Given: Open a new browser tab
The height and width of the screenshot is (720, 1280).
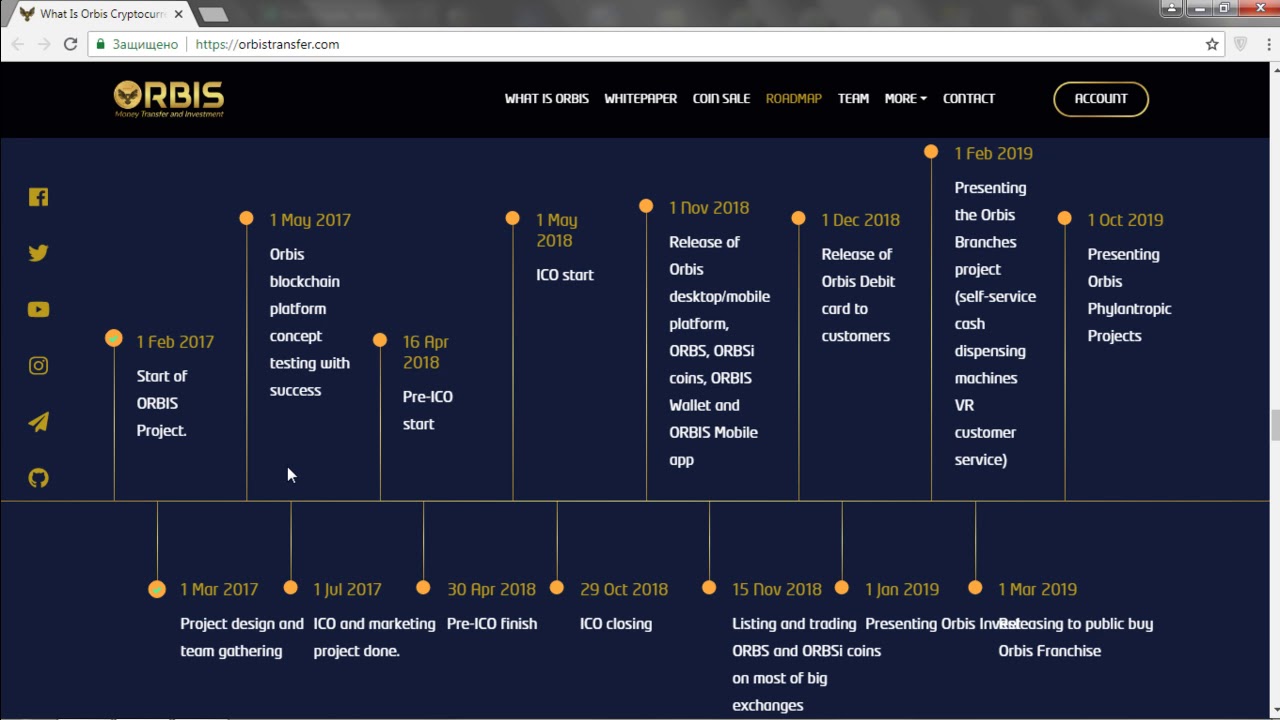Looking at the screenshot, I should tap(213, 14).
